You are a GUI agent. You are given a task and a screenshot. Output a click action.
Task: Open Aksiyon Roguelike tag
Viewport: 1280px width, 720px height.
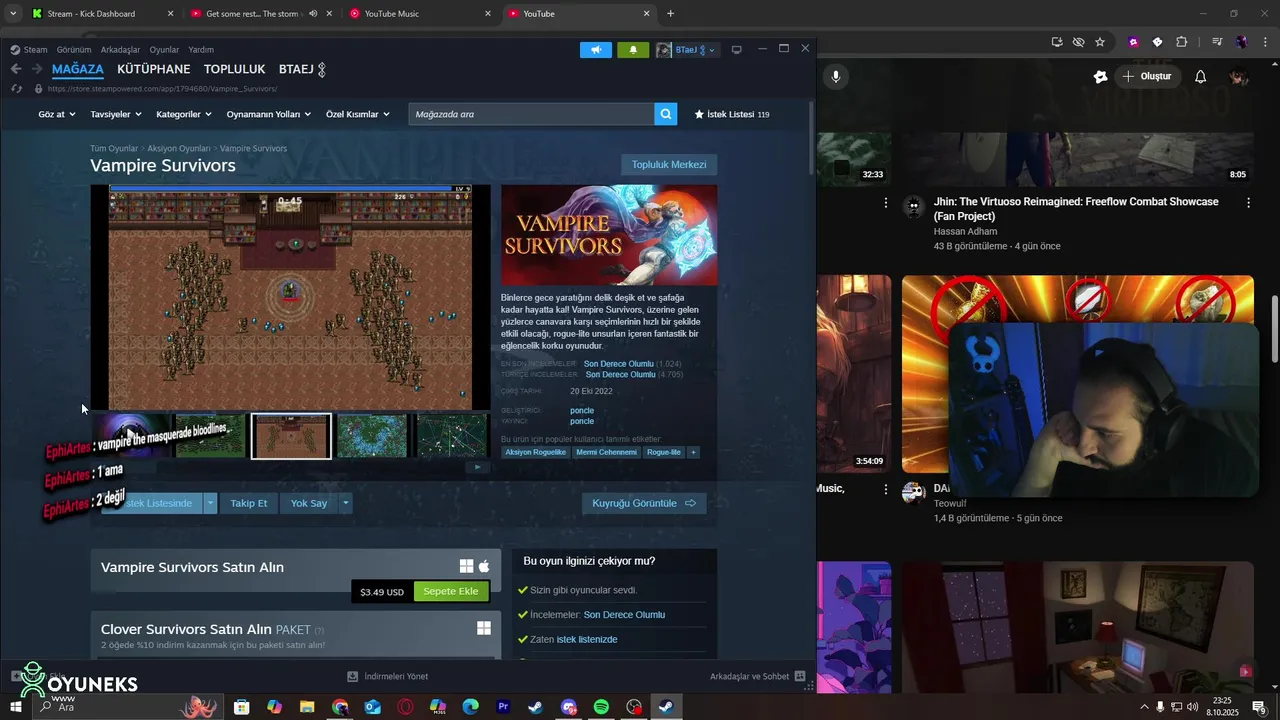[536, 452]
